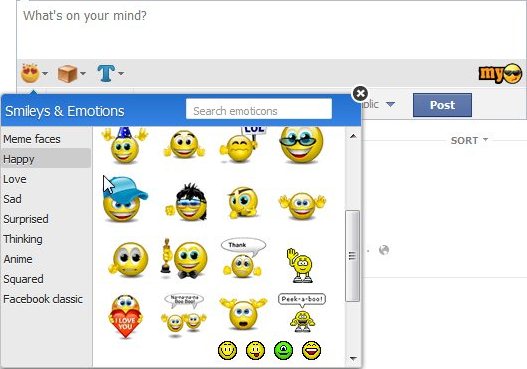Image resolution: width=527 pixels, height=369 pixels.
Task: Select the party hat smiley
Action: point(125,145)
